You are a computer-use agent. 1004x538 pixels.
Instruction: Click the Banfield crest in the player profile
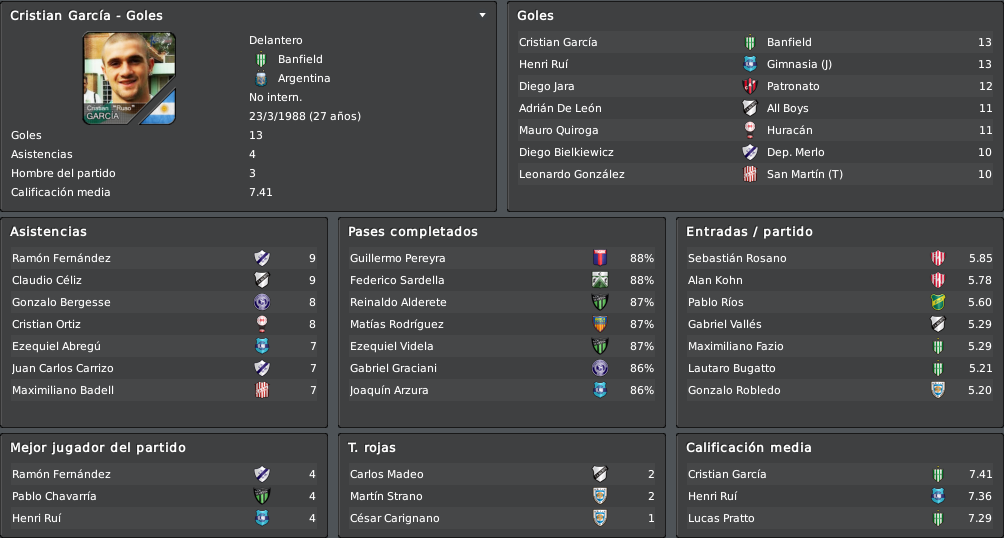pyautogui.click(x=261, y=60)
